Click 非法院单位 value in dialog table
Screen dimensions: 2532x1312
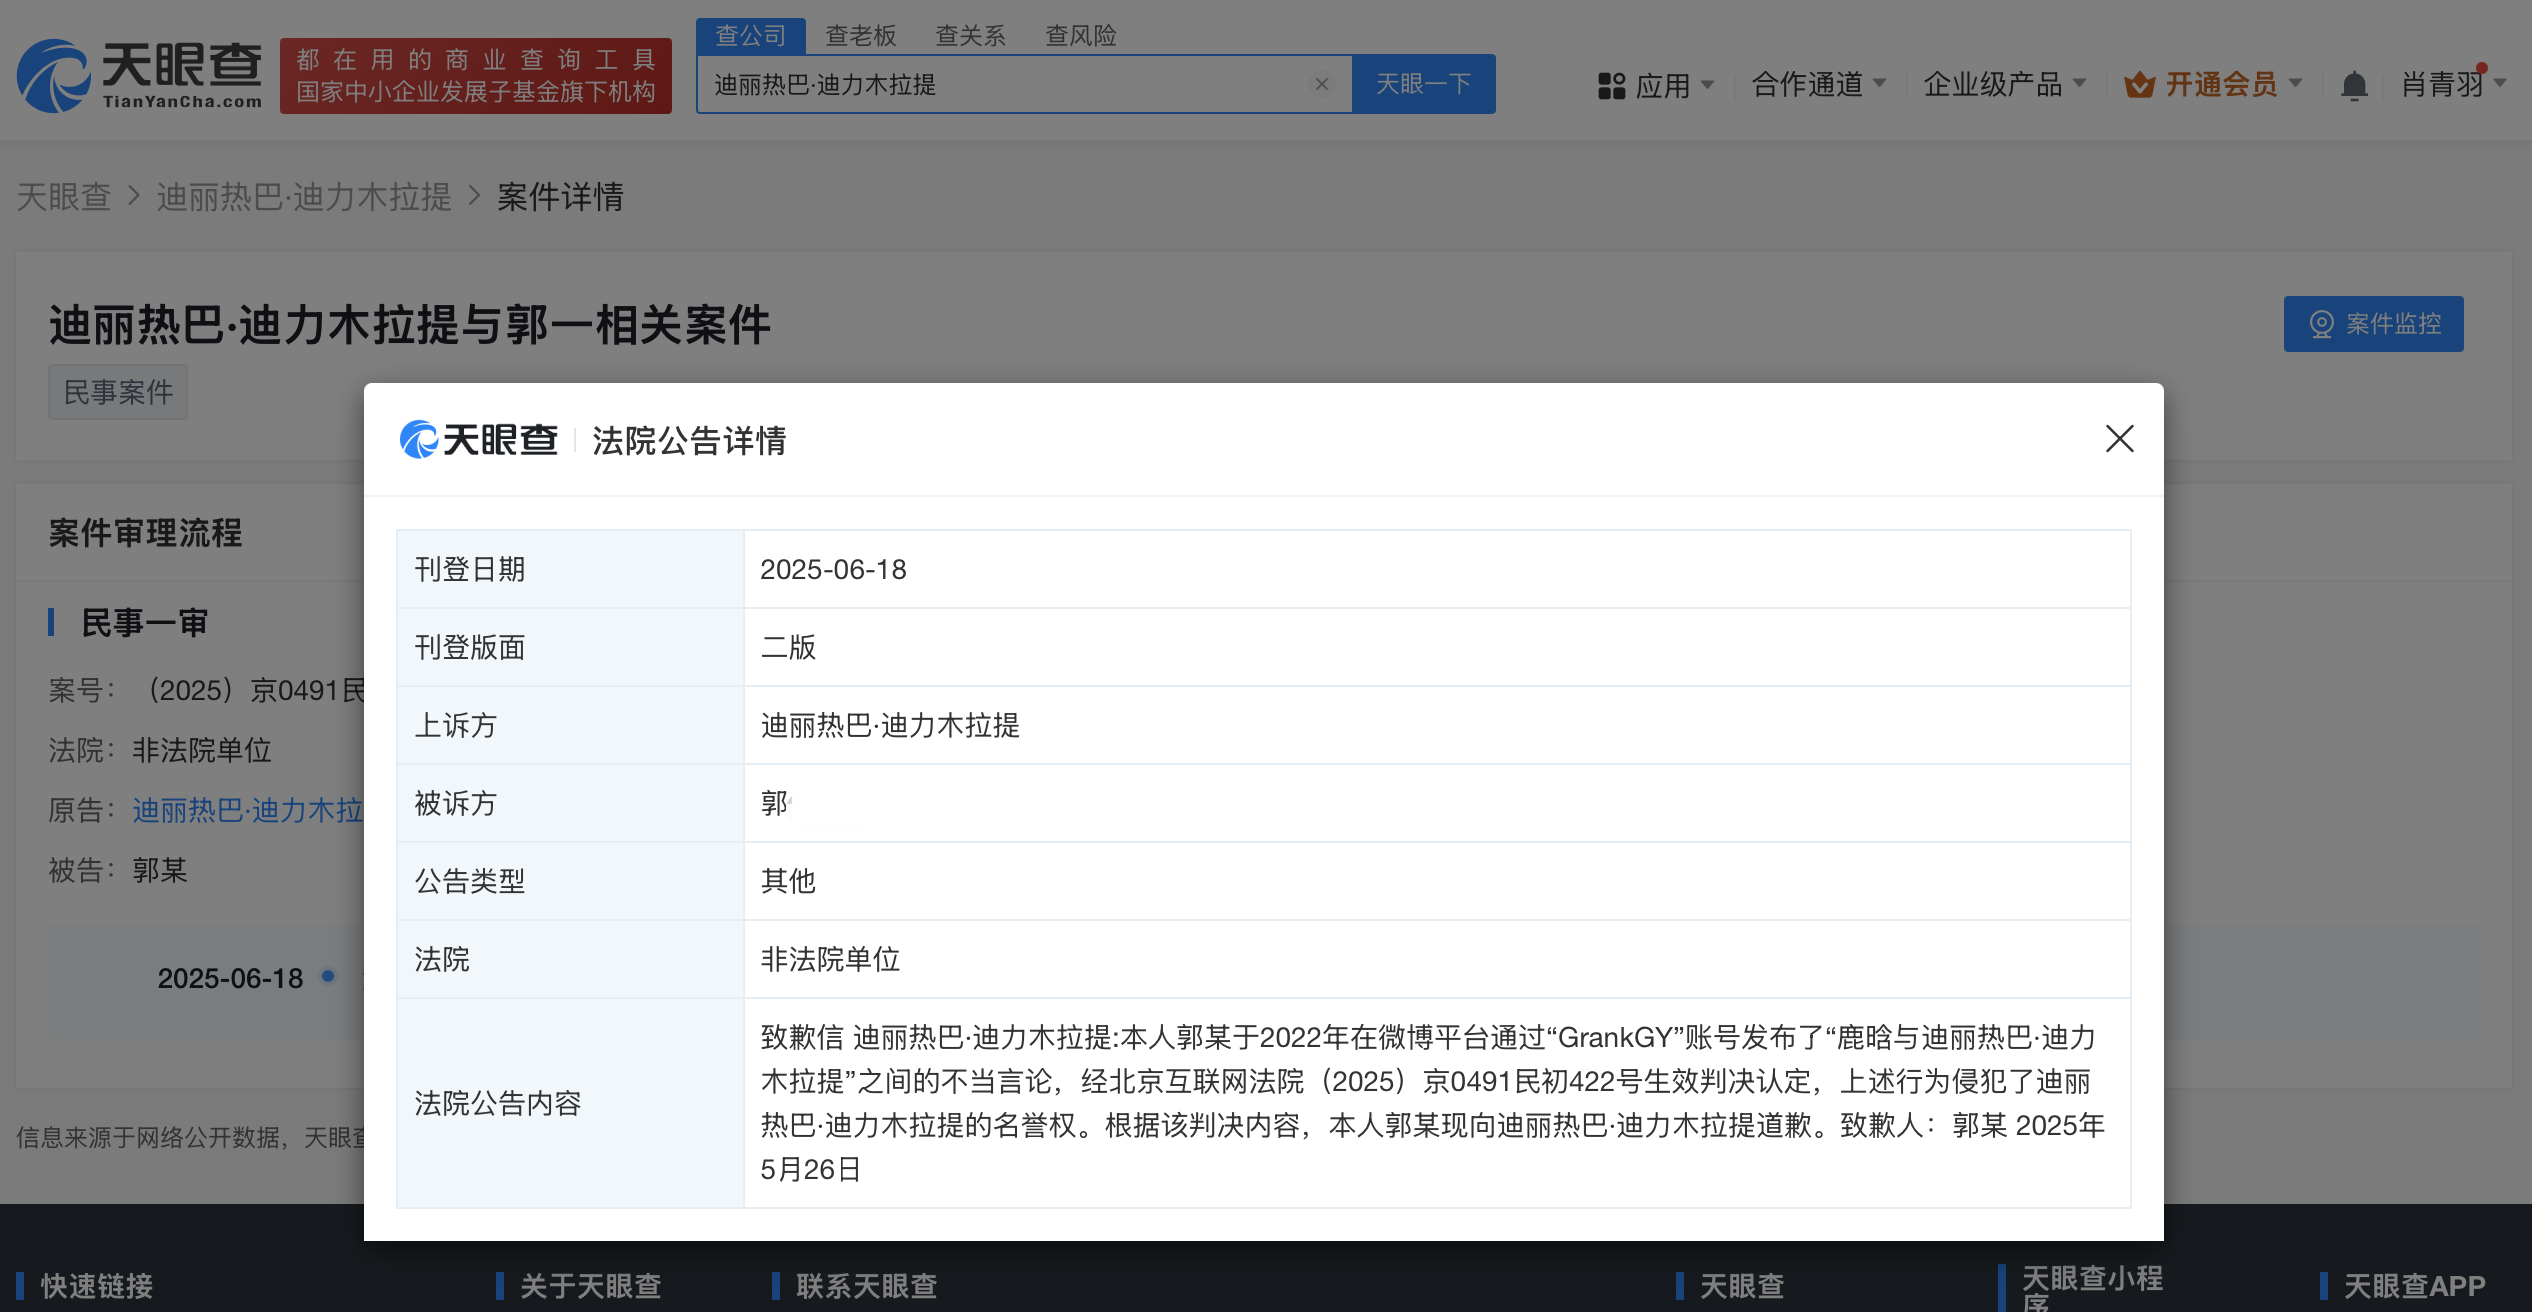point(830,959)
